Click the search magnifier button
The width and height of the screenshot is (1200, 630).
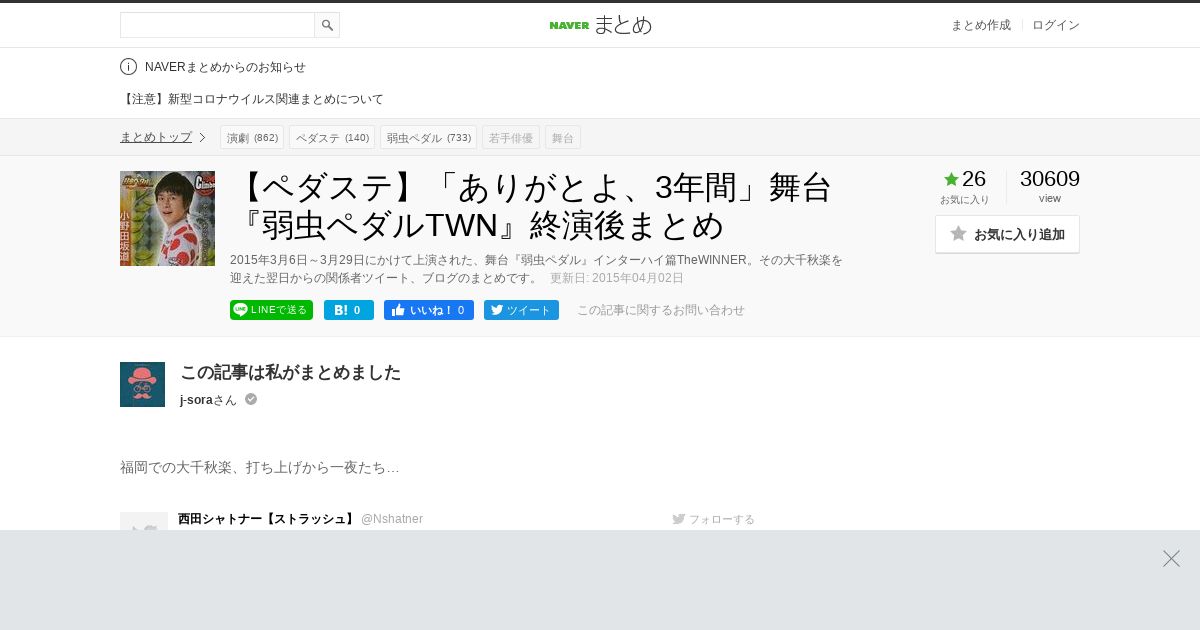(327, 25)
